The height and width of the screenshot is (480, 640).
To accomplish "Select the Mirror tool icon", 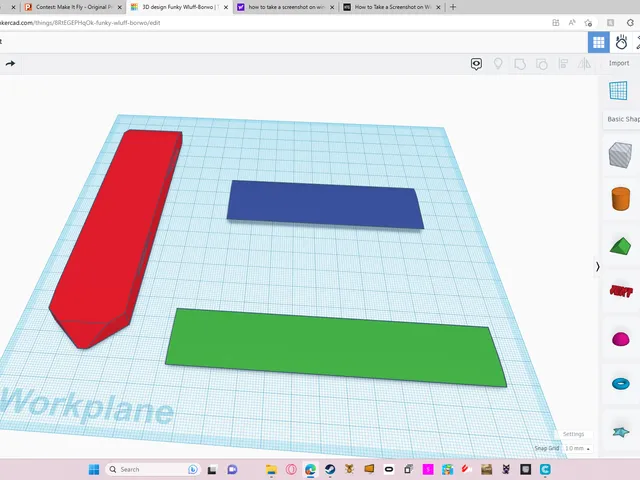I will point(584,64).
